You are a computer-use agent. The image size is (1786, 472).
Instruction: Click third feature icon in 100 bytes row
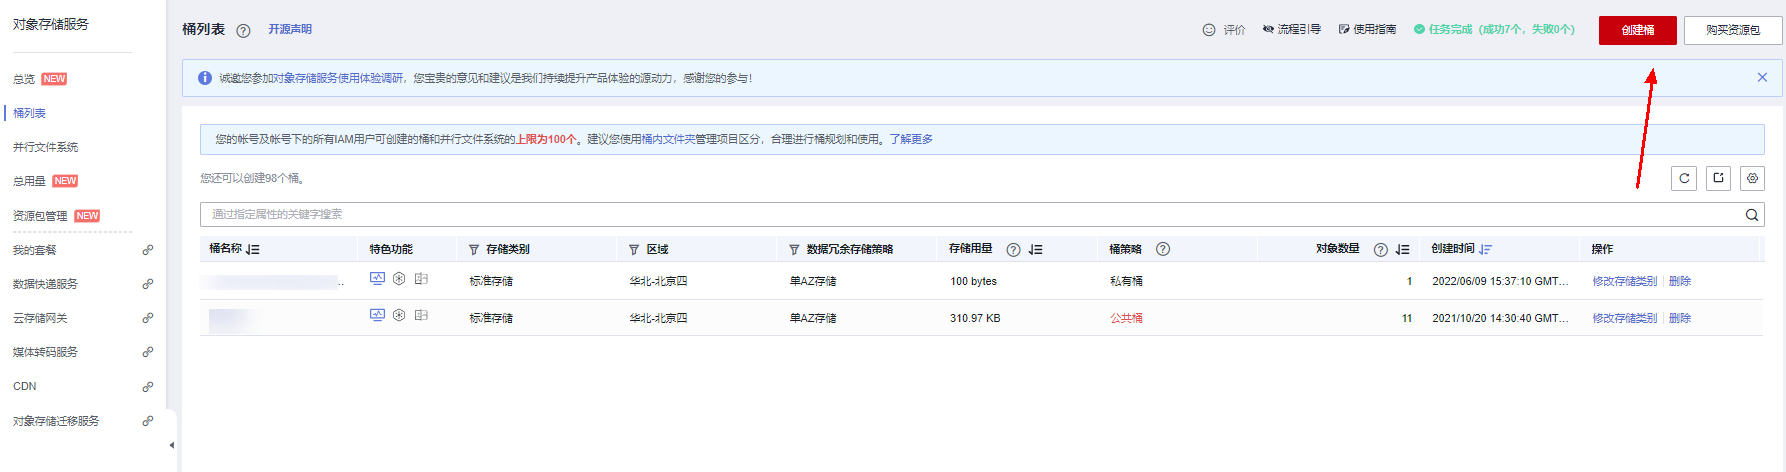point(421,279)
